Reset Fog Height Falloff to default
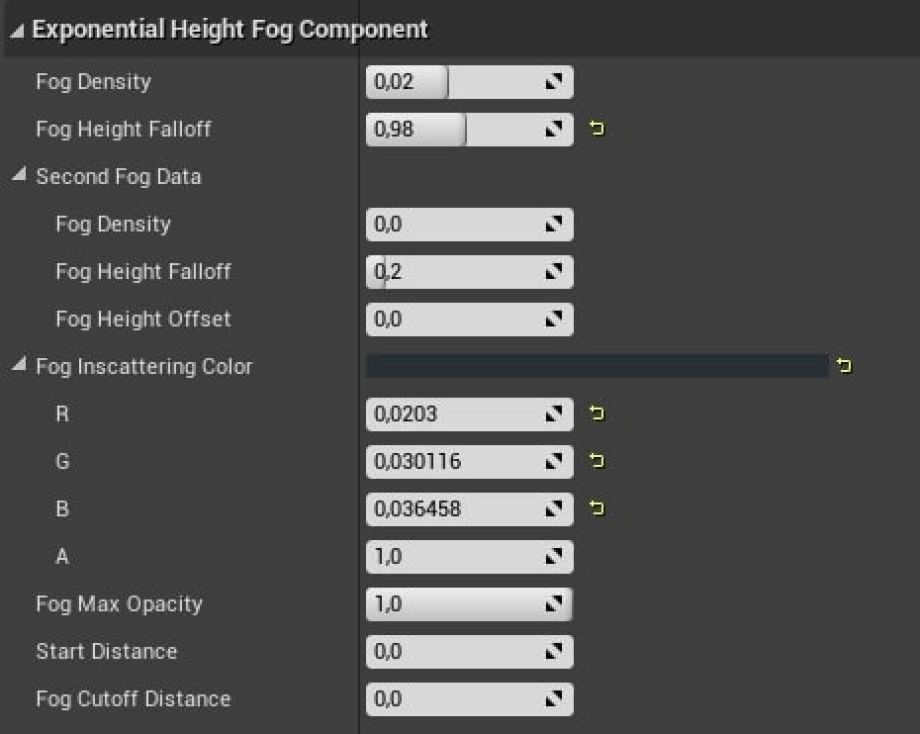 tap(598, 129)
